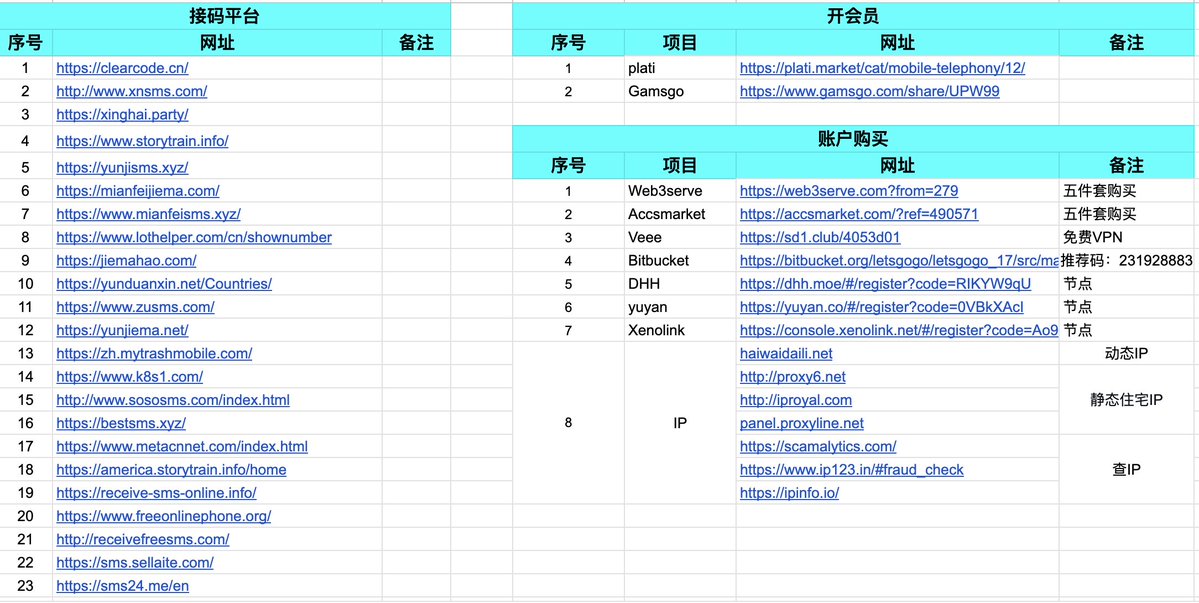The width and height of the screenshot is (1199, 603).
Task: Open haiwaidaili.net link
Action: 786,353
